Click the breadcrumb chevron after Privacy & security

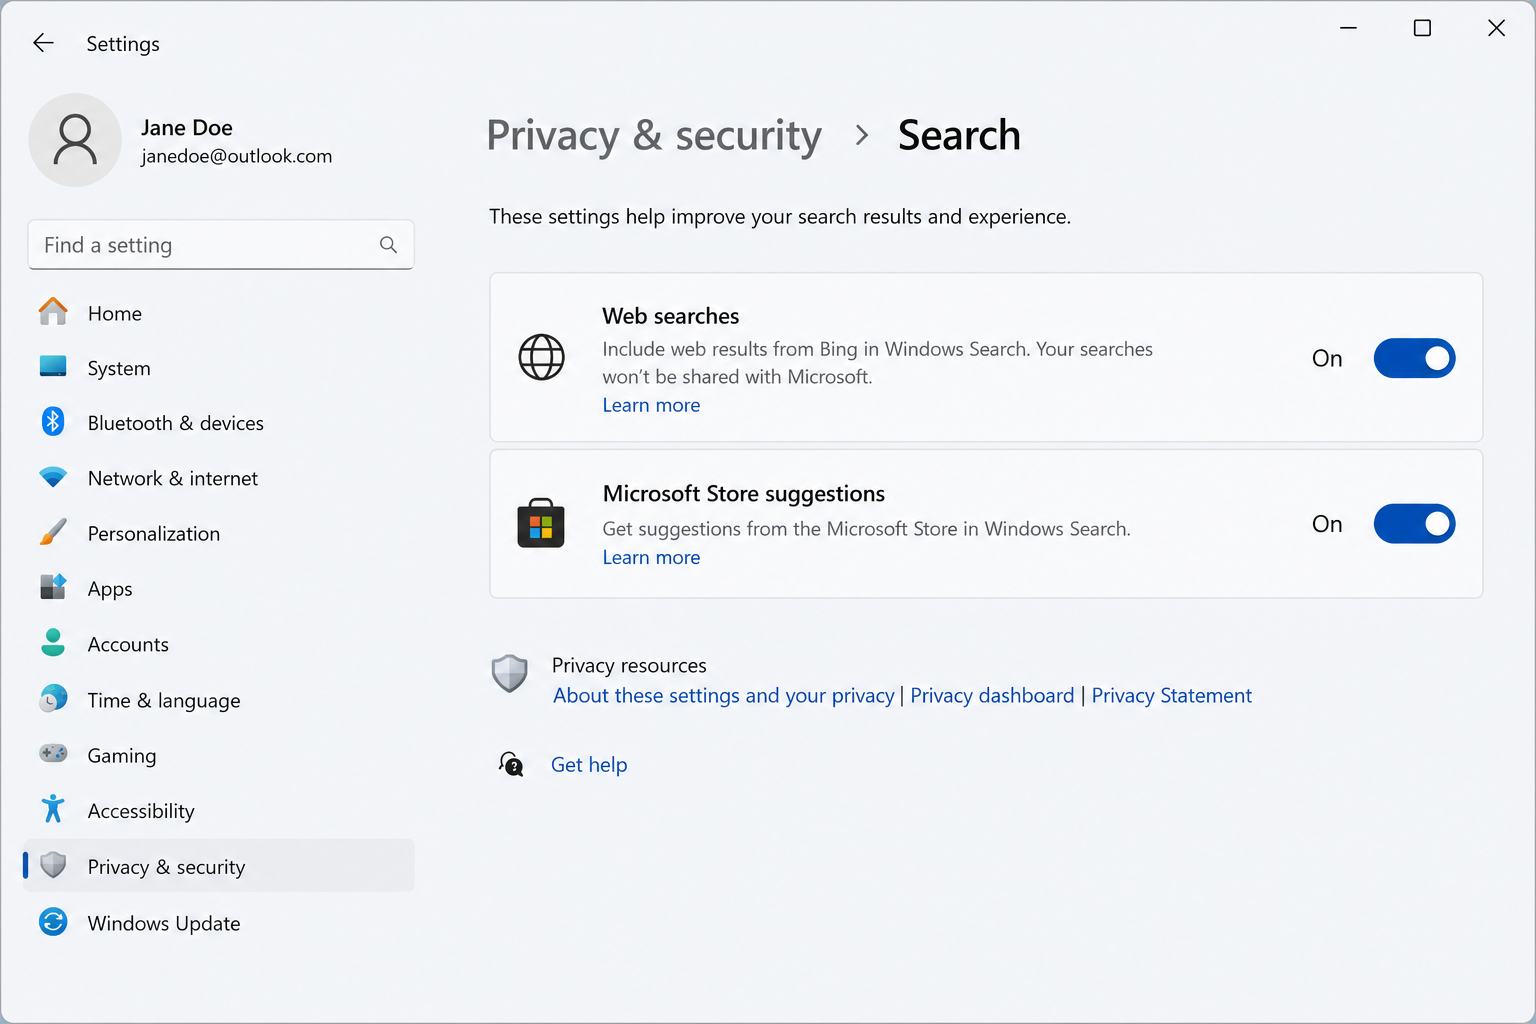pos(862,135)
